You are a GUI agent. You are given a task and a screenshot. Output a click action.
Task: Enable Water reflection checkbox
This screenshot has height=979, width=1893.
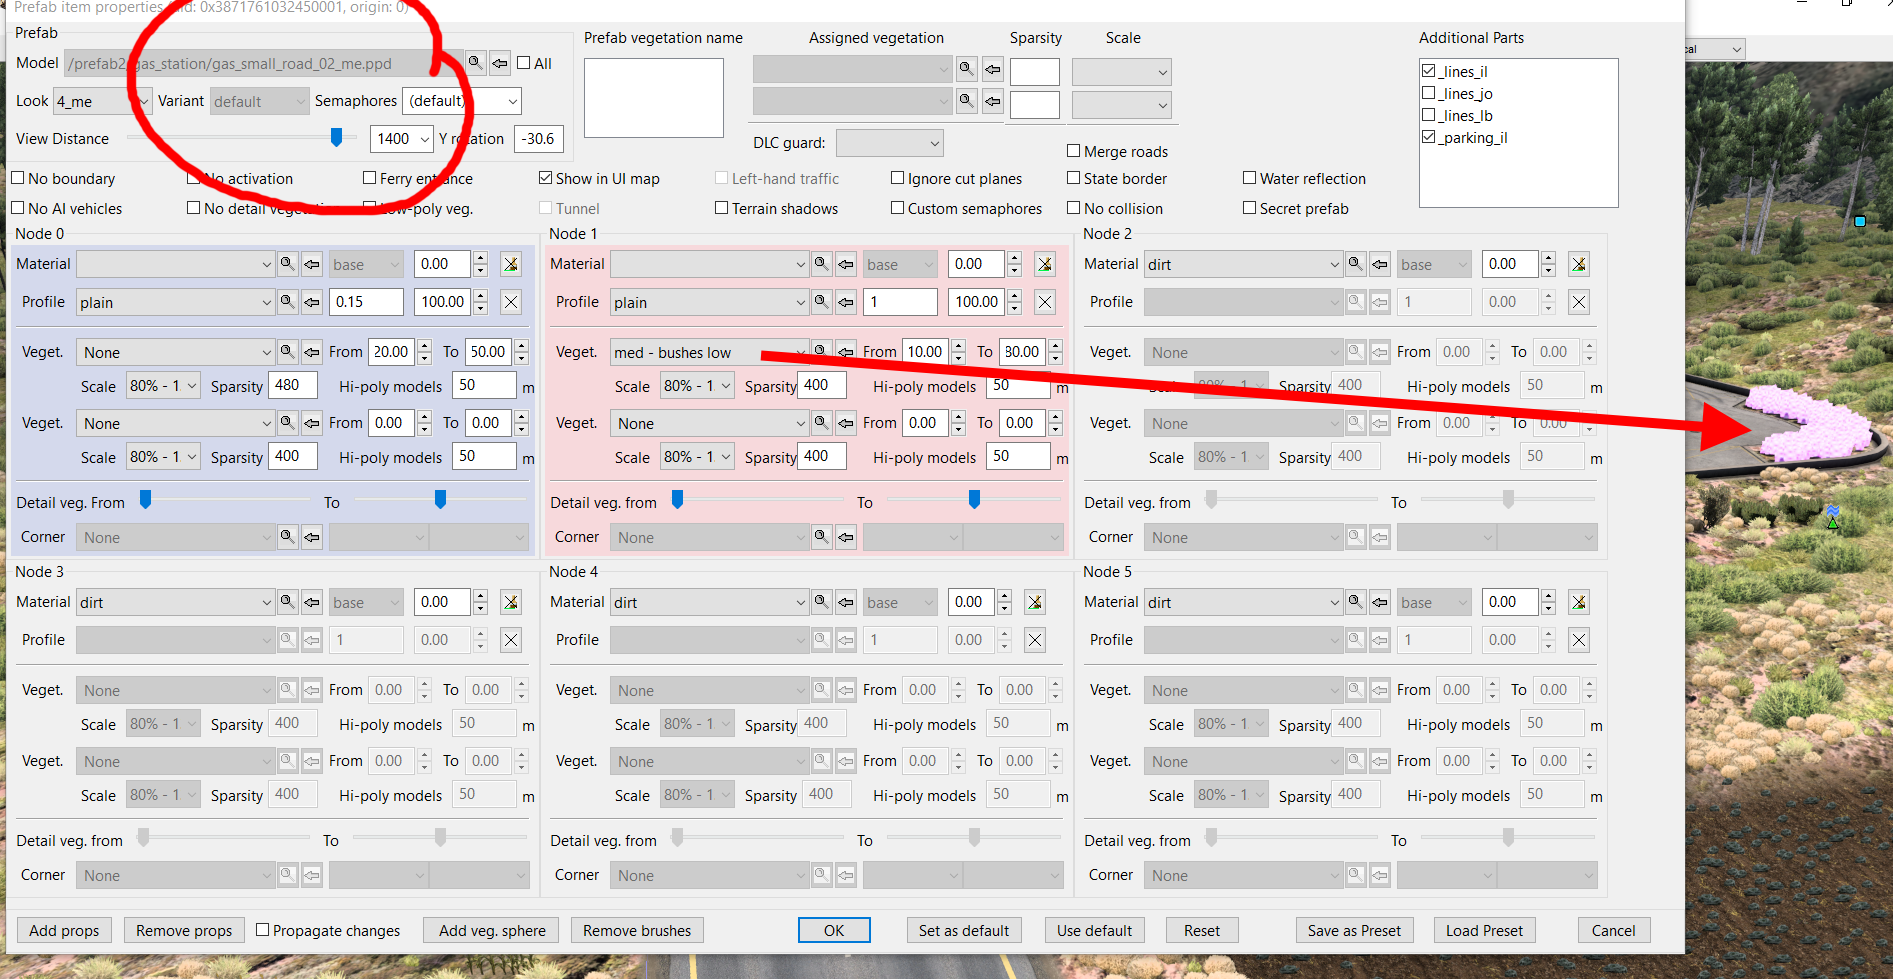[x=1249, y=178]
